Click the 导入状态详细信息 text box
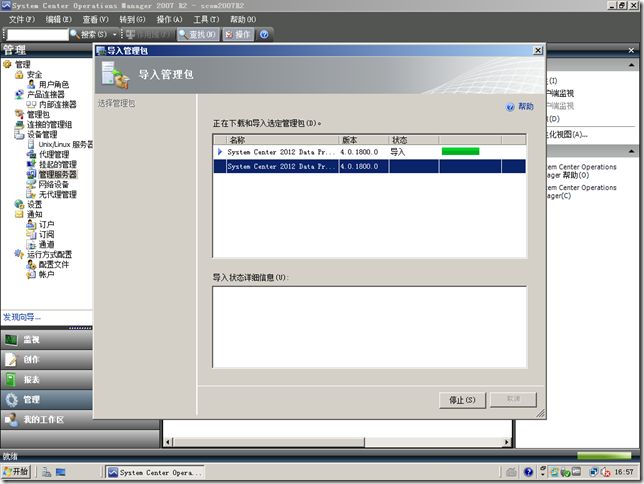Image resolution: width=644 pixels, height=484 pixels. click(369, 327)
